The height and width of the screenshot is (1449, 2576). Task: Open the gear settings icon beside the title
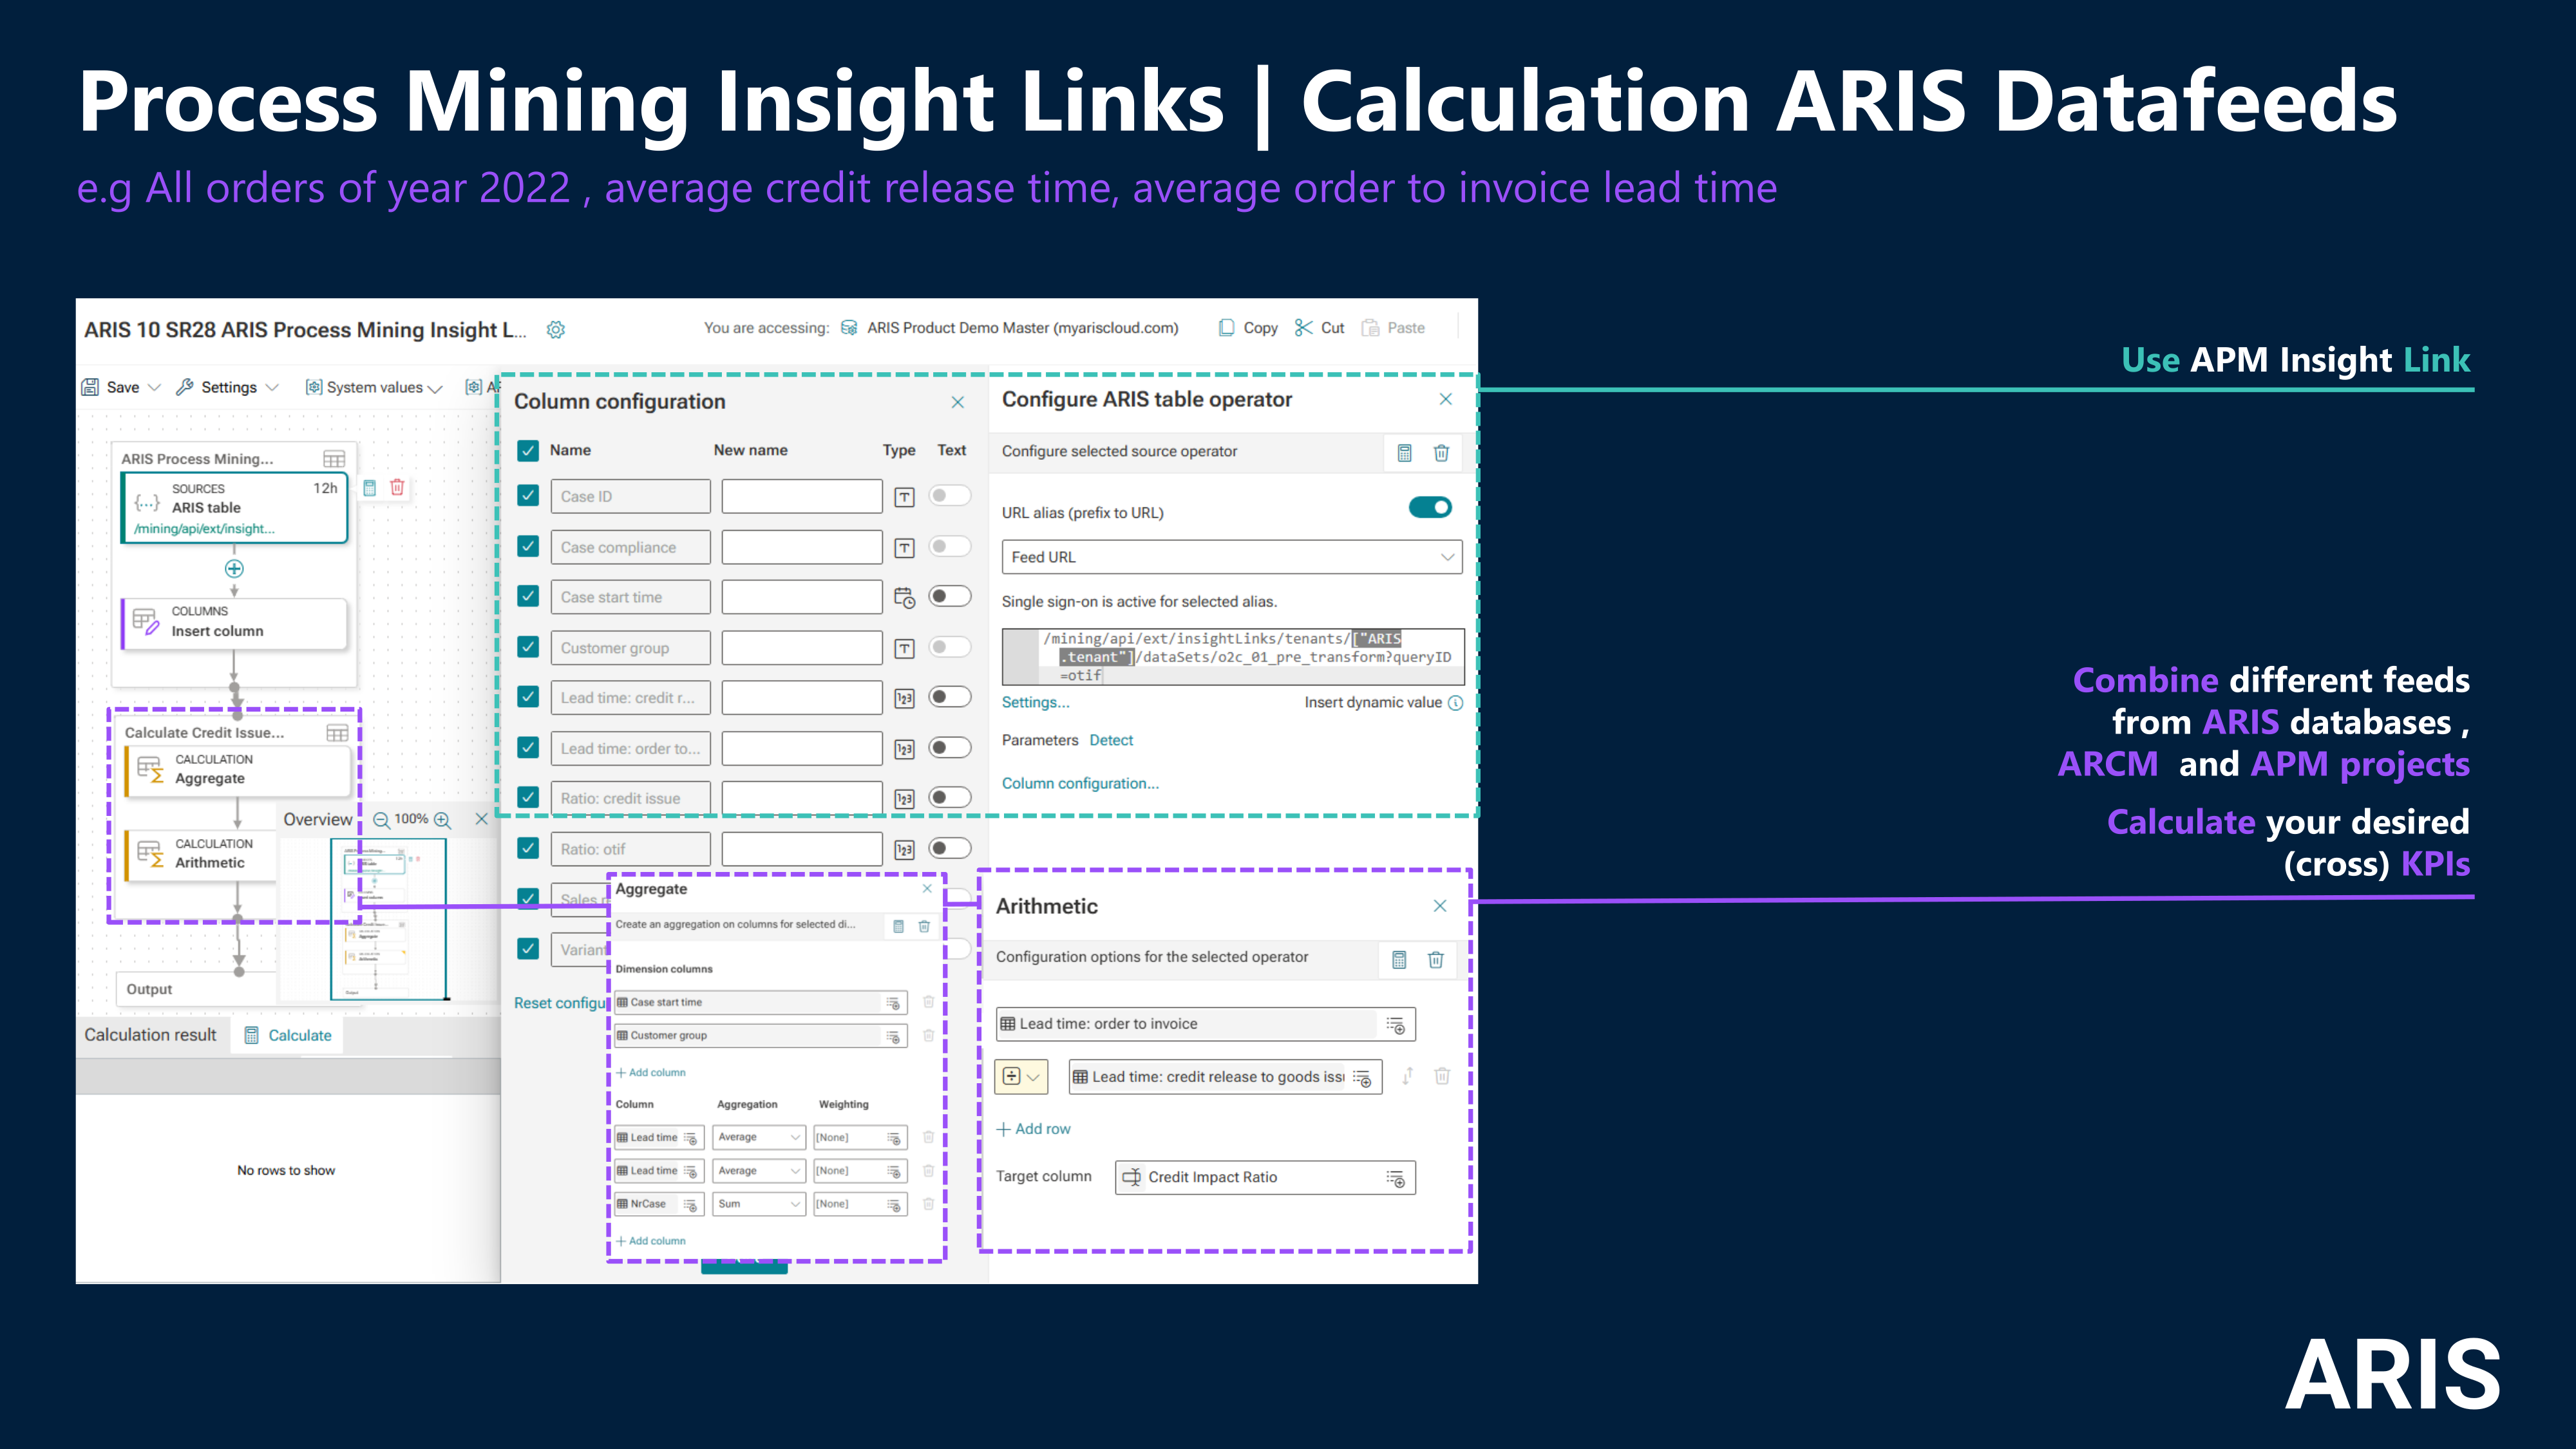(x=556, y=330)
